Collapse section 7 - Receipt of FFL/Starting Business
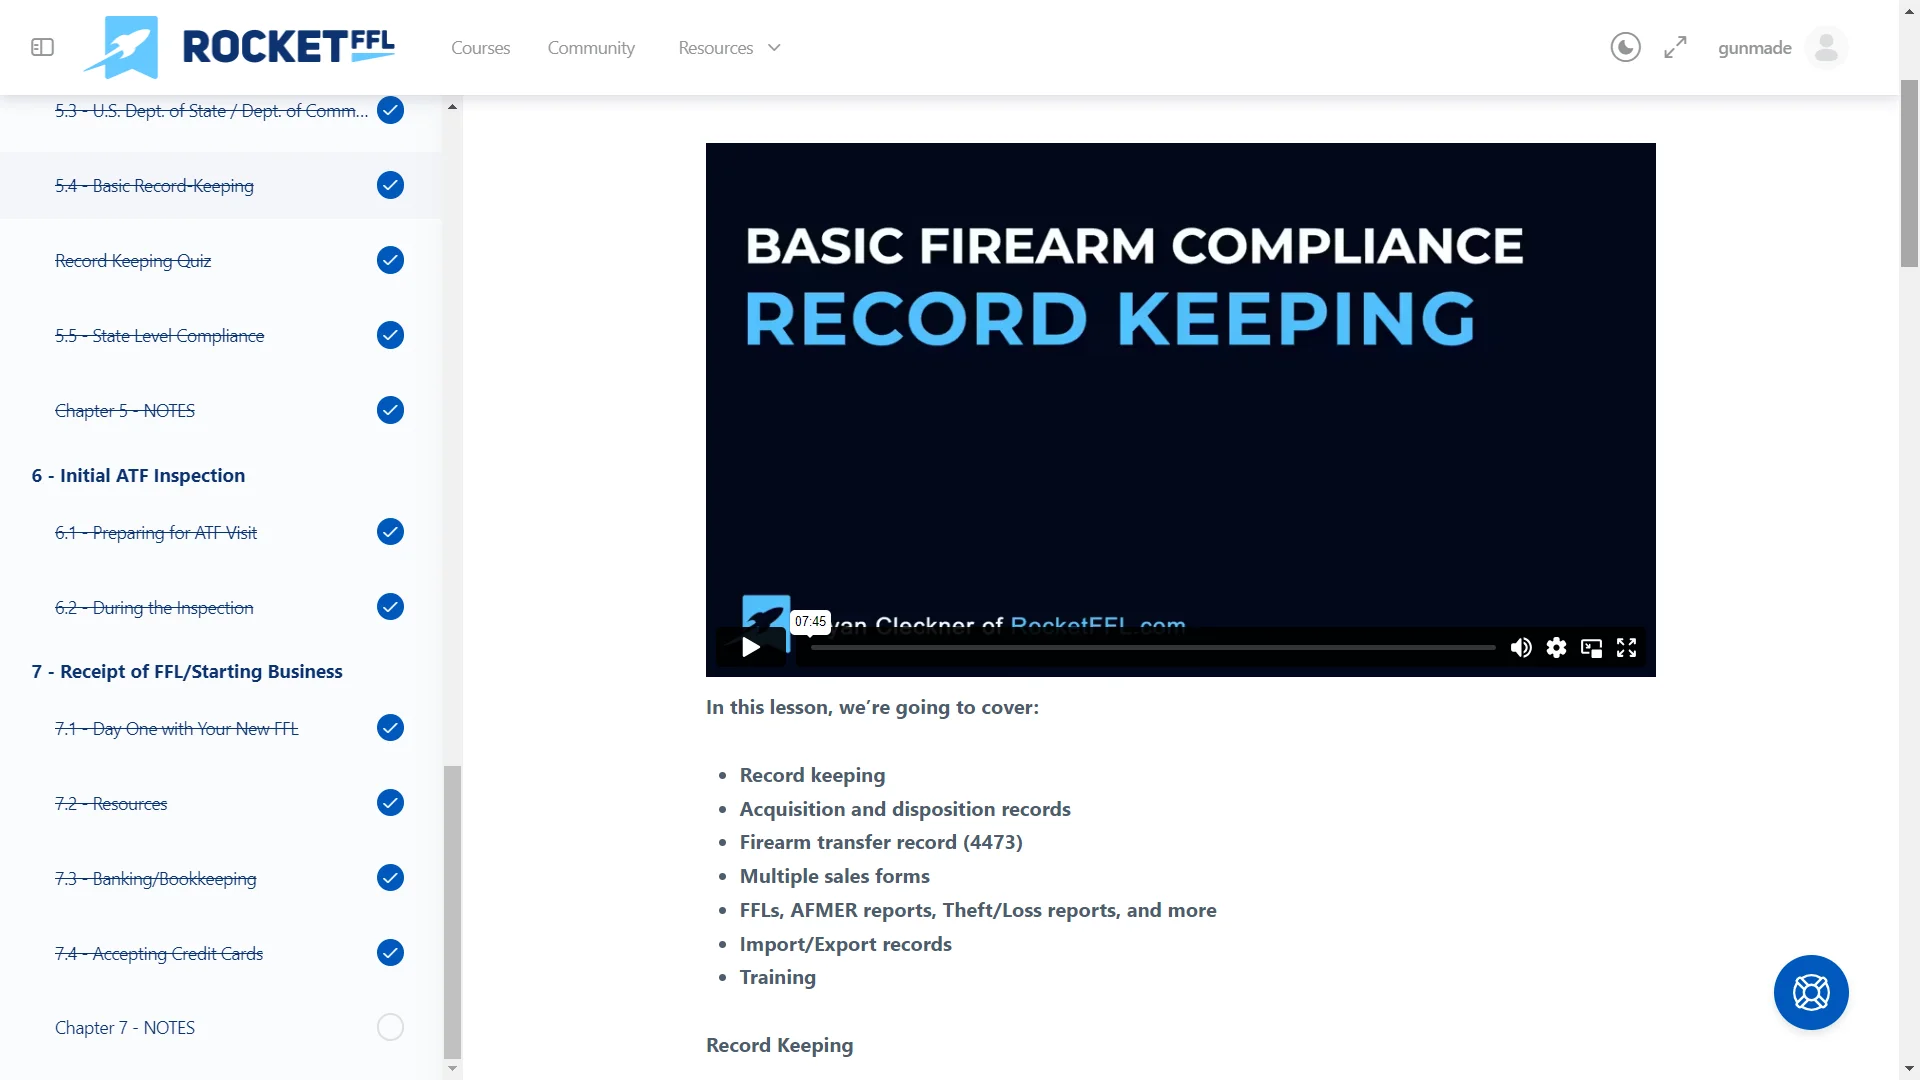Screen dimensions: 1920x1080 point(187,672)
